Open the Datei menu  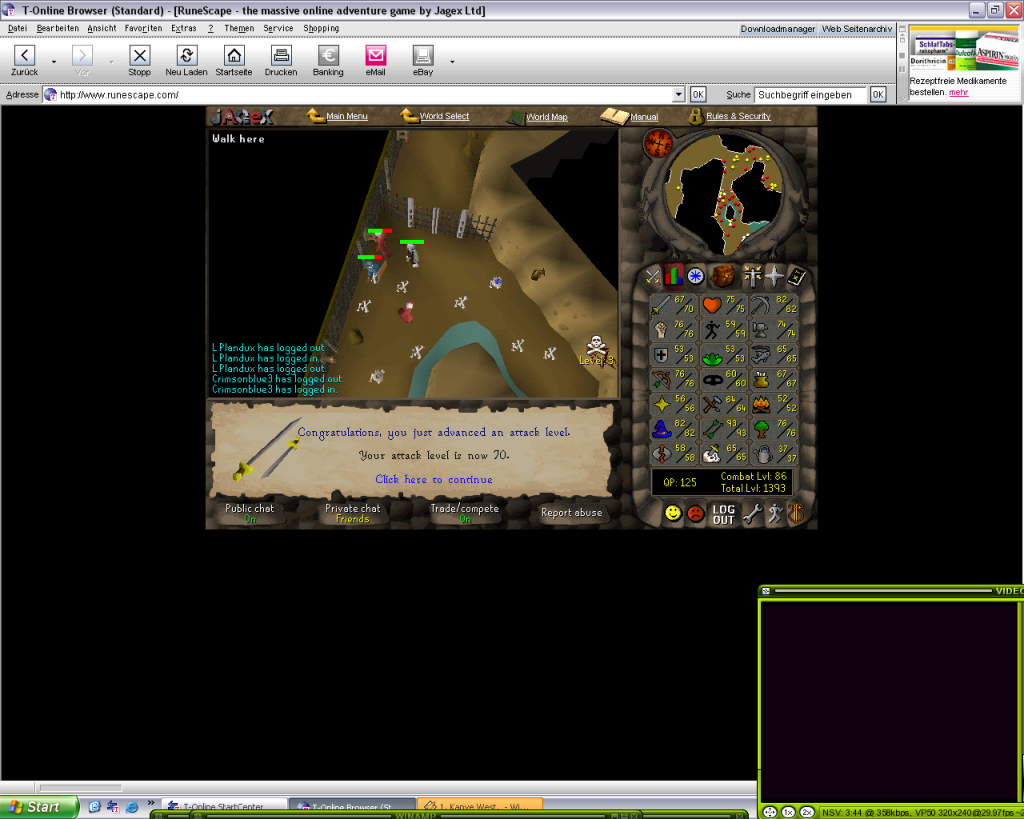[17, 29]
